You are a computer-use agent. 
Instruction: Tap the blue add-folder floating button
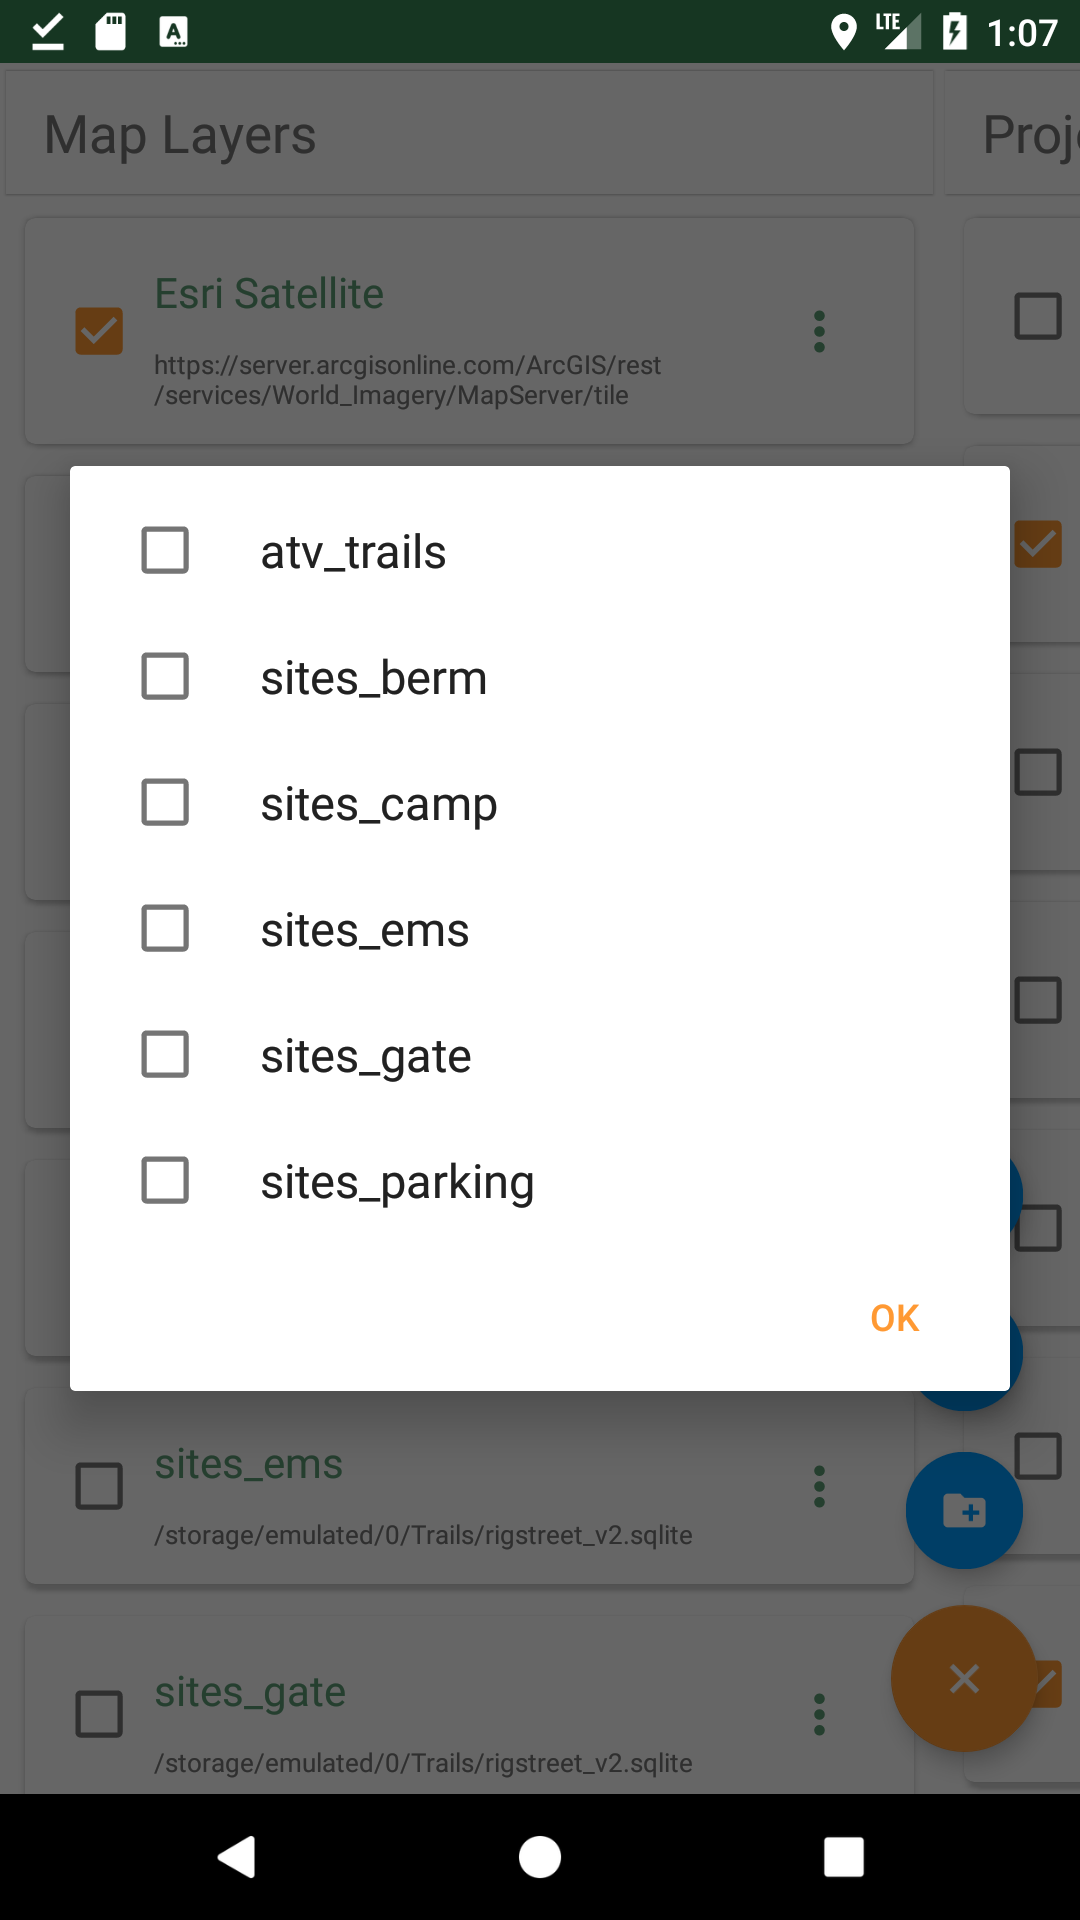pyautogui.click(x=964, y=1510)
